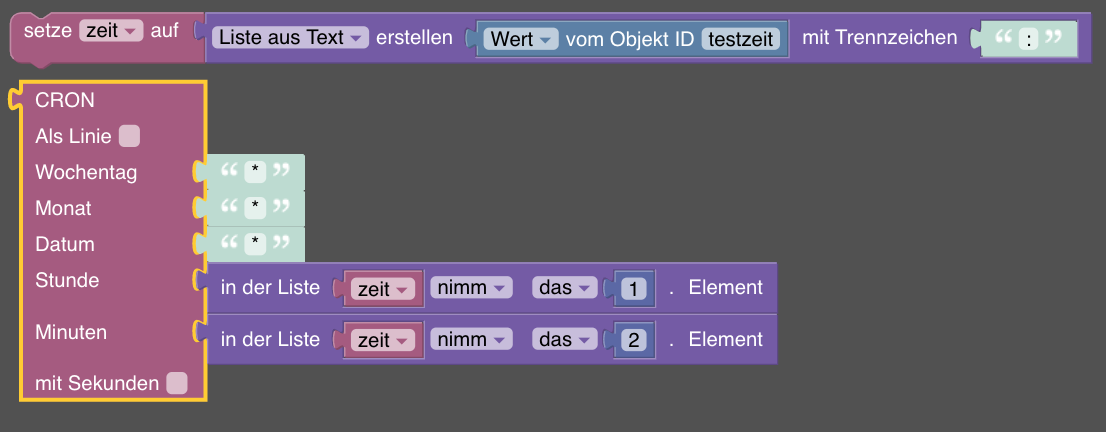Open 'zeit' variable dropdown in Minuten row
The image size is (1106, 432).
tap(384, 340)
